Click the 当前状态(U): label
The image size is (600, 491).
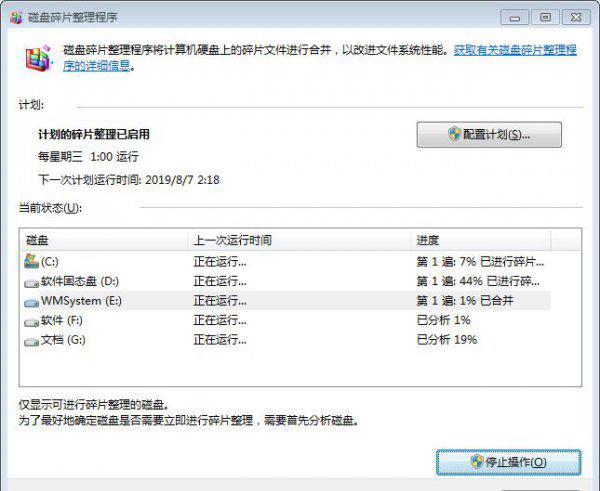point(50,208)
